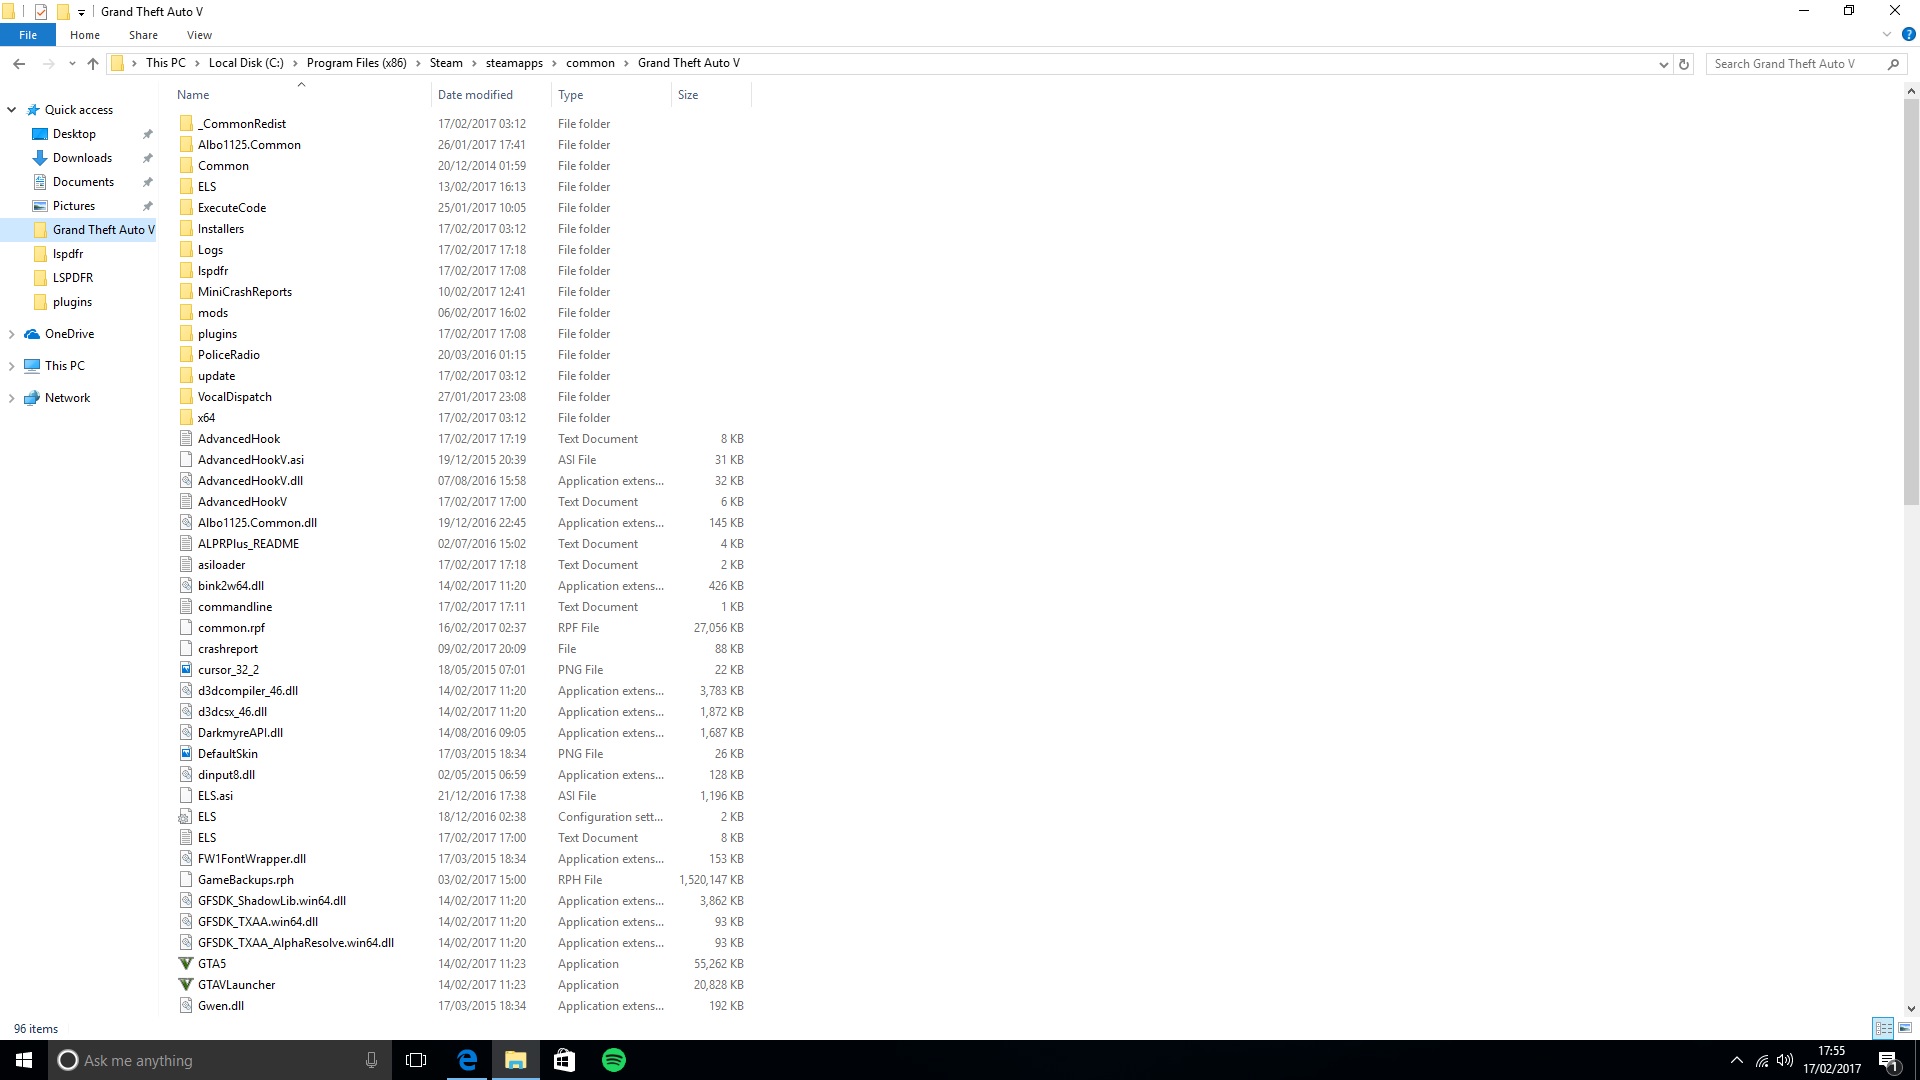Open the View ribbon tab
This screenshot has height=1080, width=1920.
coord(199,35)
